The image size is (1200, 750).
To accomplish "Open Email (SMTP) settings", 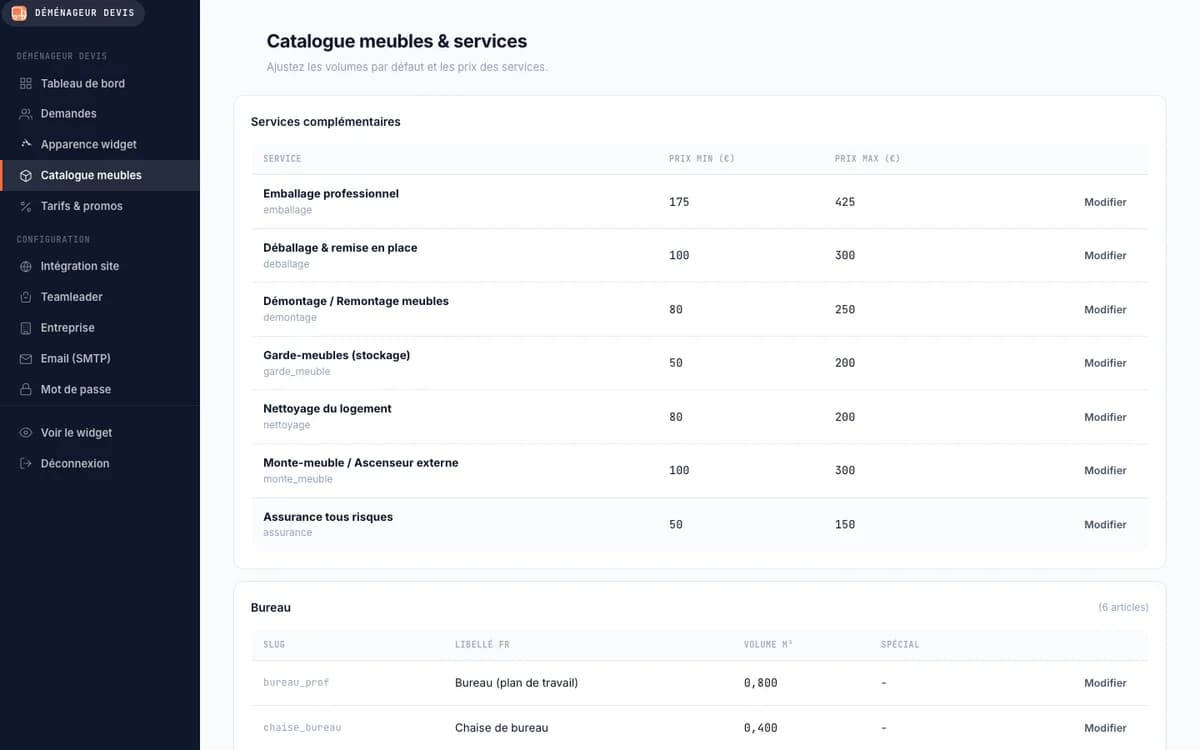I will pos(100,358).
